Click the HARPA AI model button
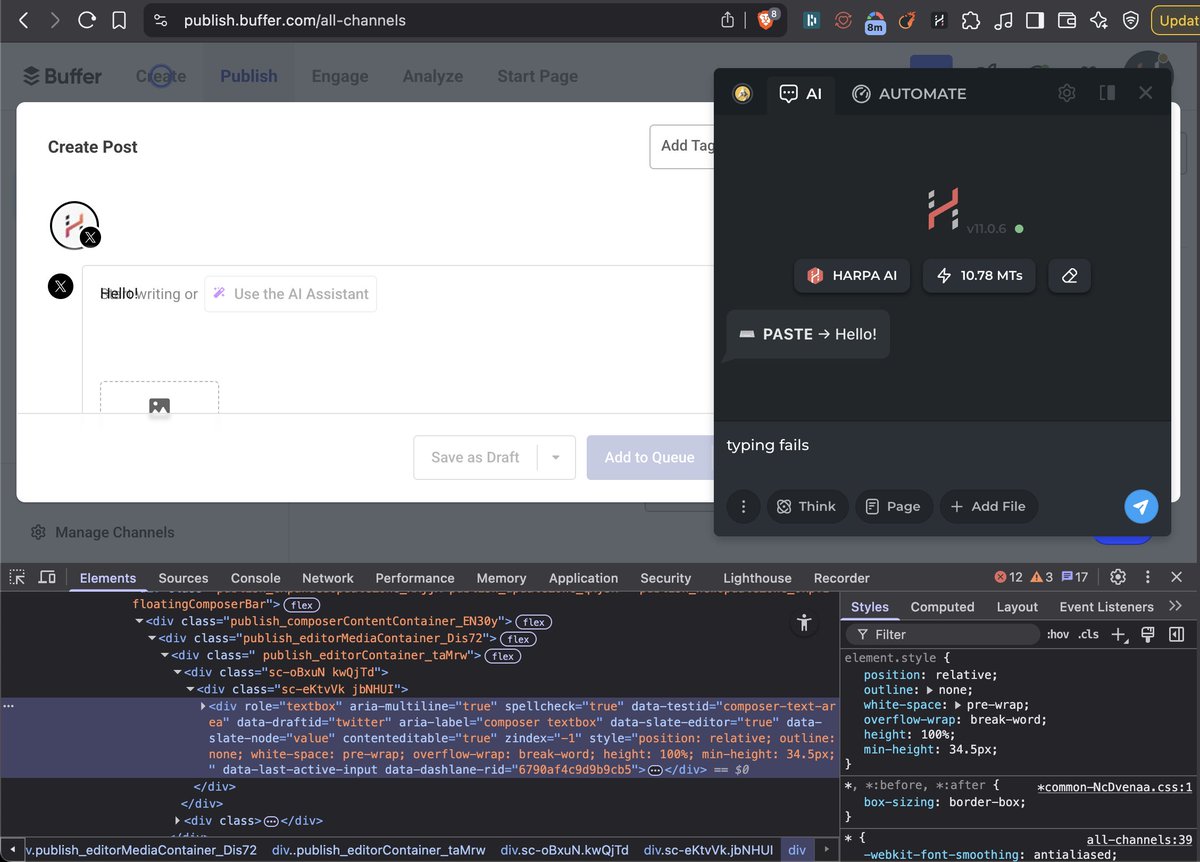Screen dimensions: 1200x862 click(852, 275)
